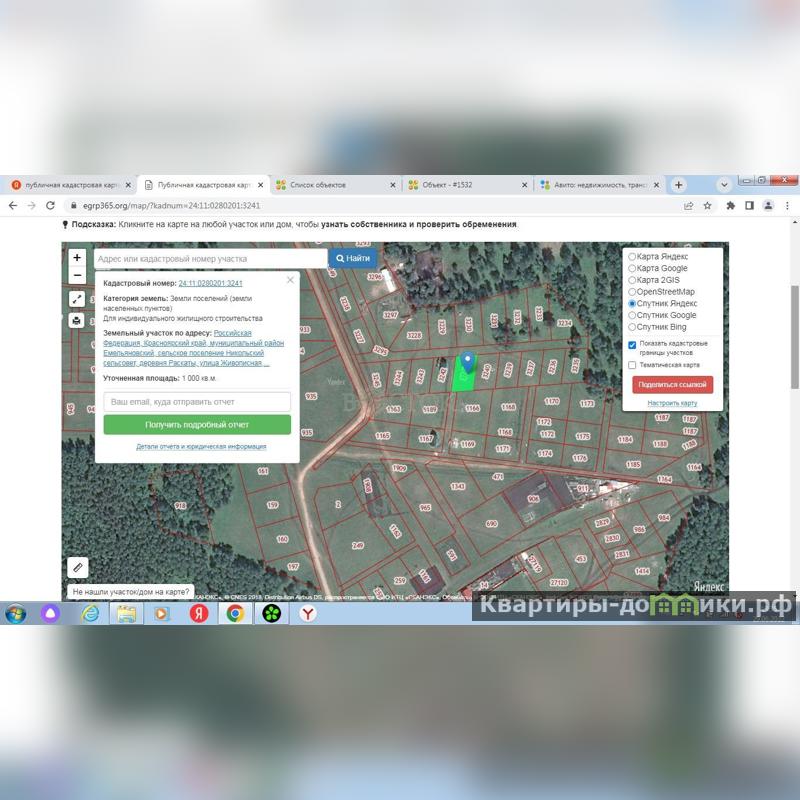Zoom out the map with minus button

[77, 275]
